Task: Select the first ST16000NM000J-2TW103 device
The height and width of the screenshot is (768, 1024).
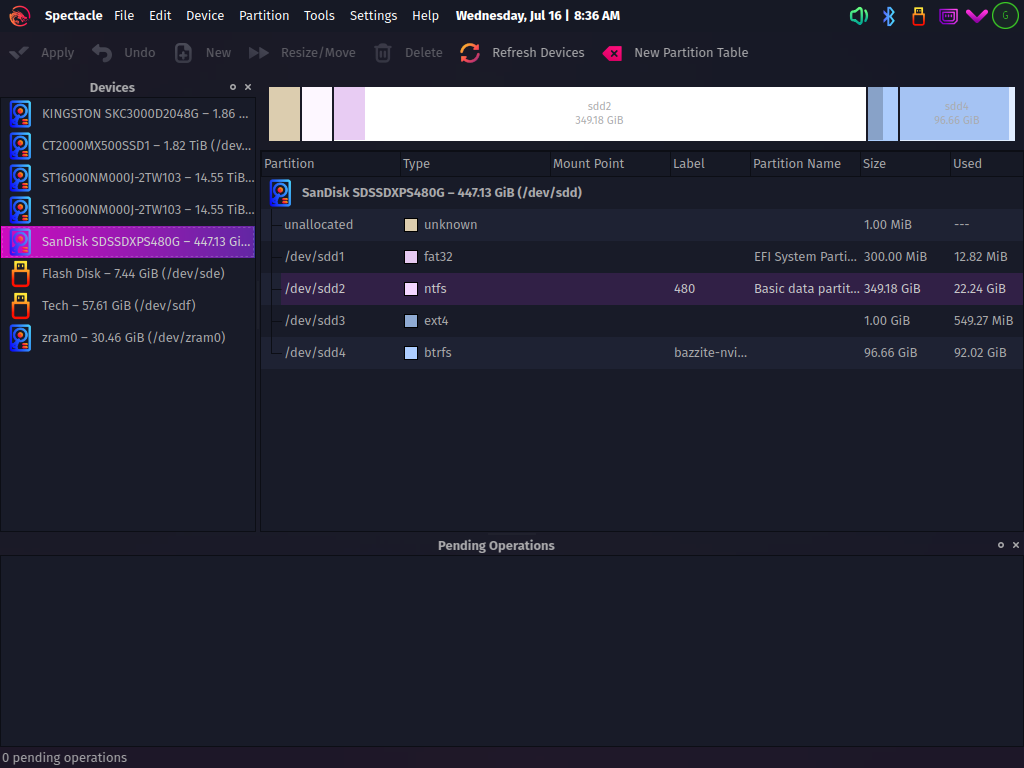Action: [x=128, y=178]
